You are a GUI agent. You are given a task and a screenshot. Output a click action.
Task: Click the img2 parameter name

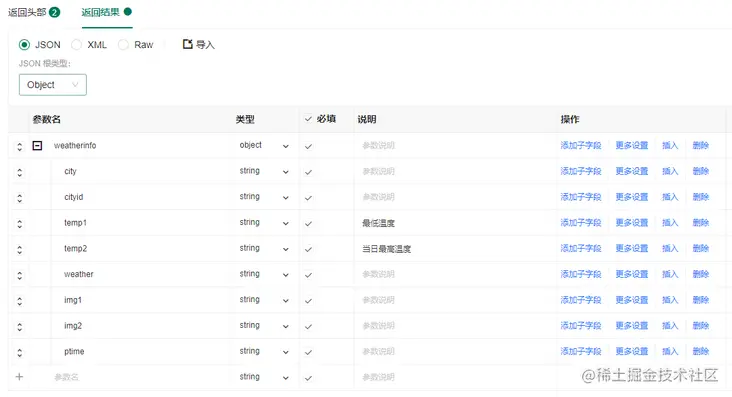coord(73,326)
